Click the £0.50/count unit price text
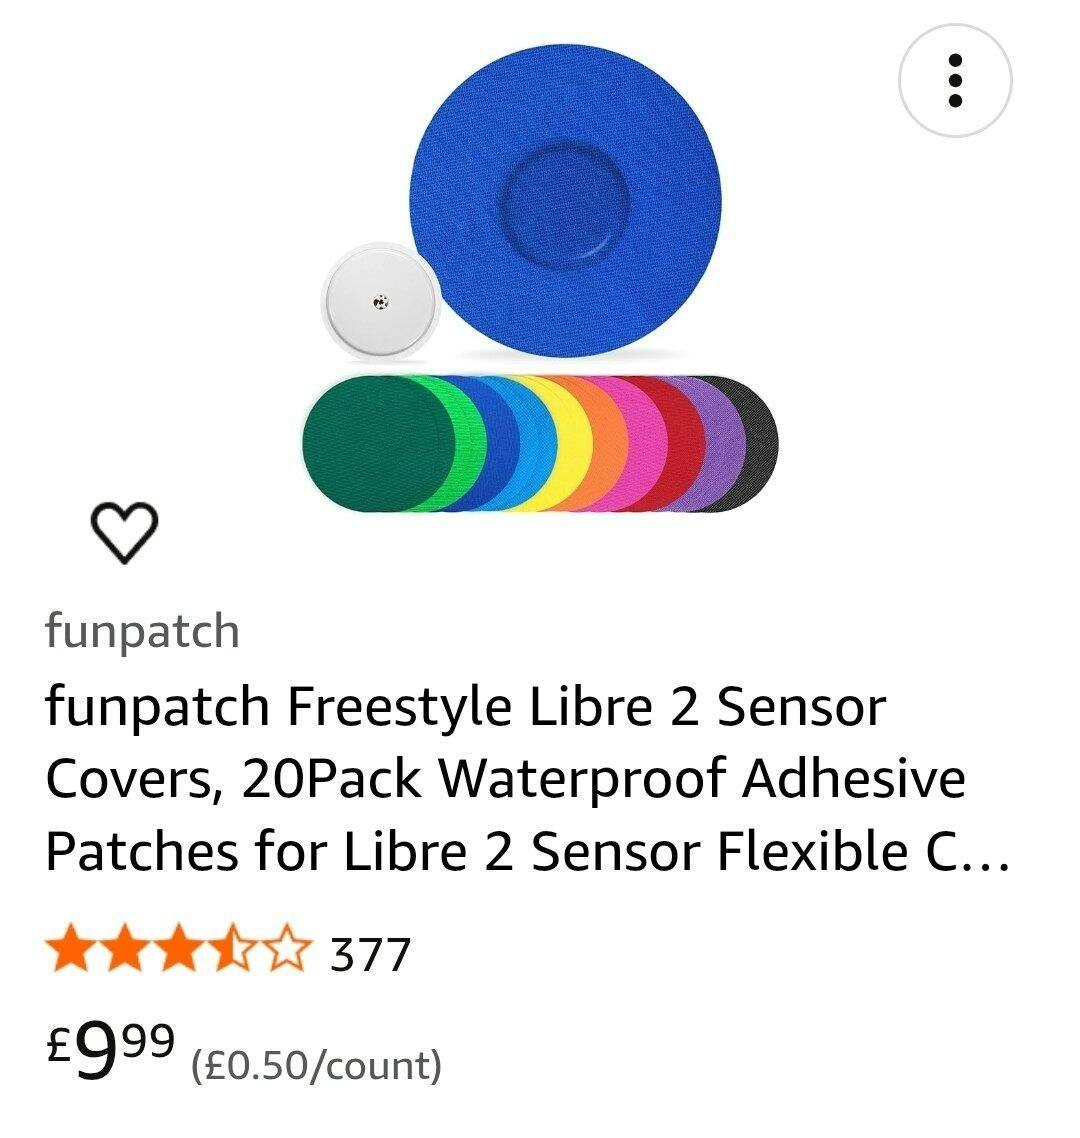Screen dimensions: 1080x1138 [316, 1065]
